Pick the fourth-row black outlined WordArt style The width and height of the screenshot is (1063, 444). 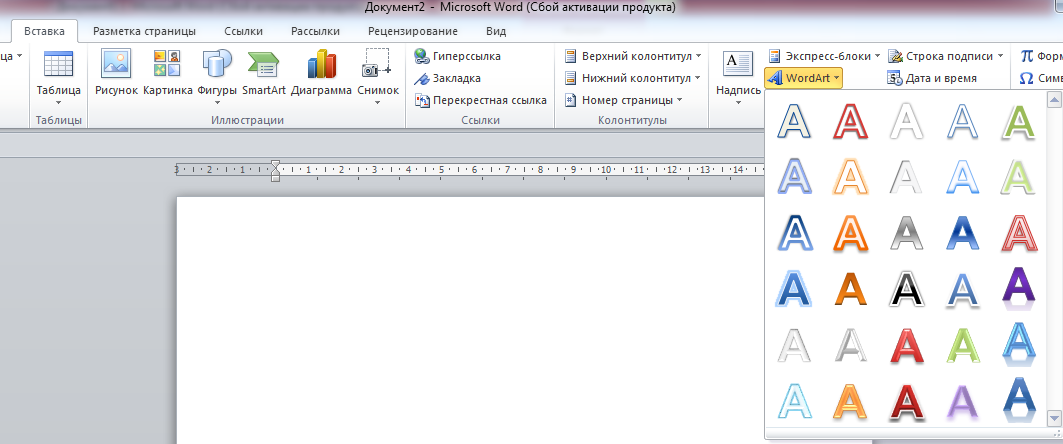click(906, 288)
